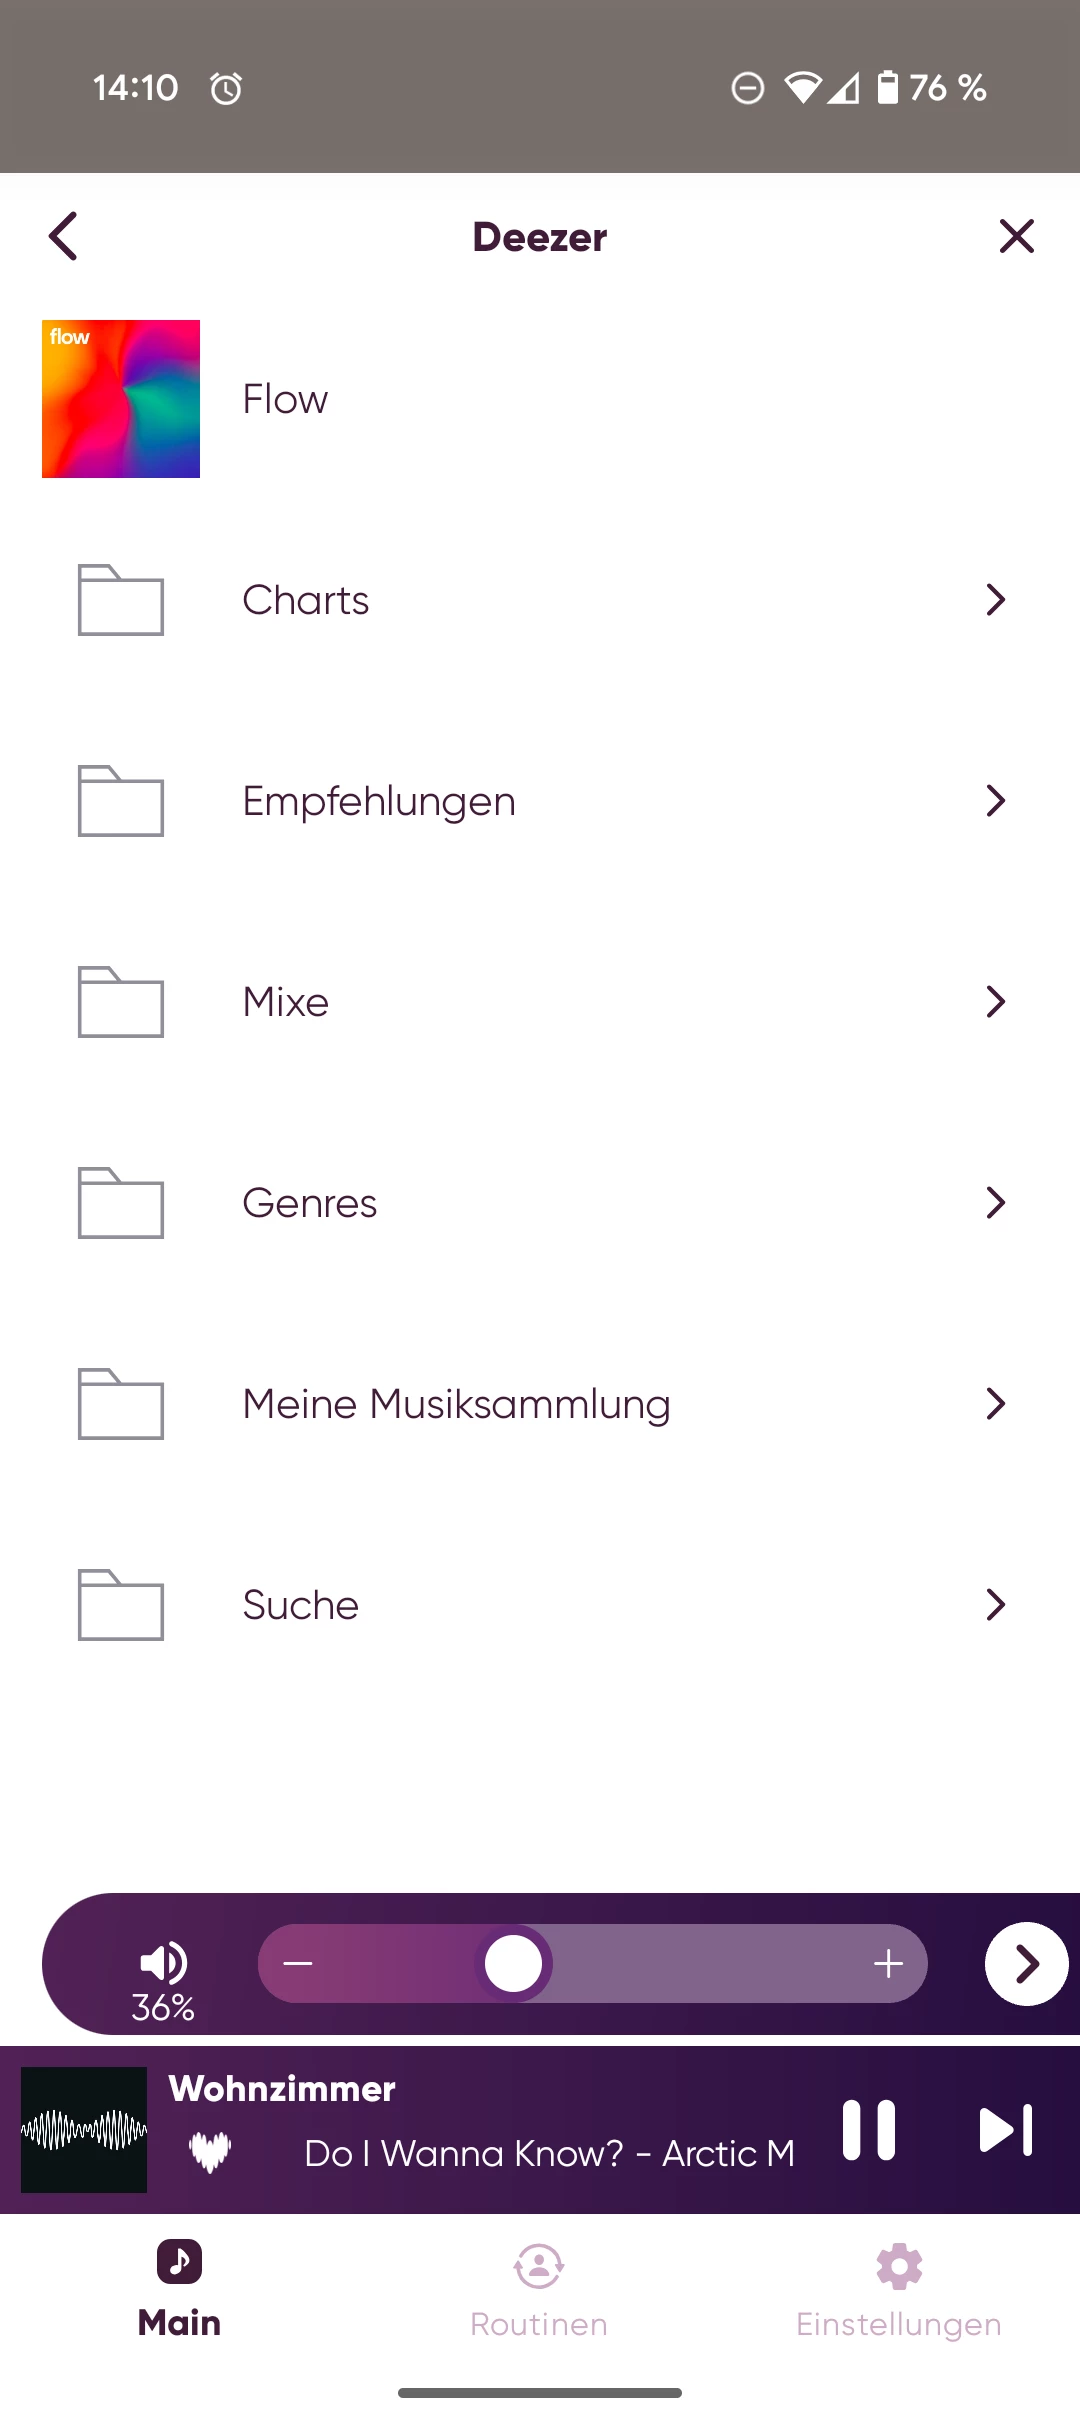
Task: Expand the Mixe chevron arrow
Action: click(x=995, y=1002)
